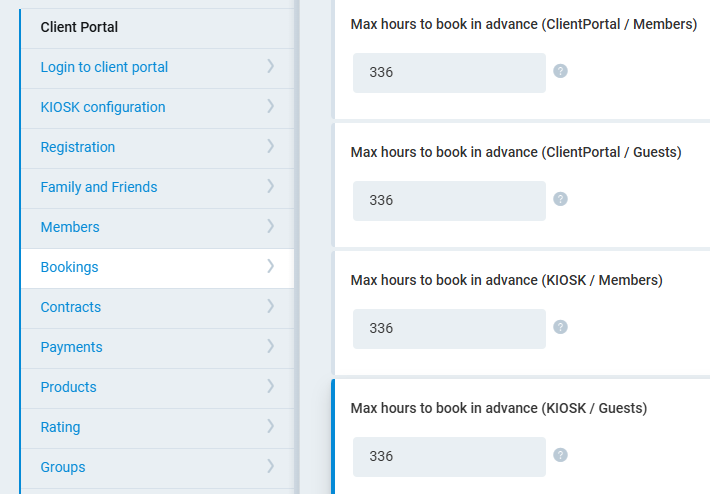Edit ClientPortal Guests max hours field
This screenshot has height=494, width=710.
[449, 201]
